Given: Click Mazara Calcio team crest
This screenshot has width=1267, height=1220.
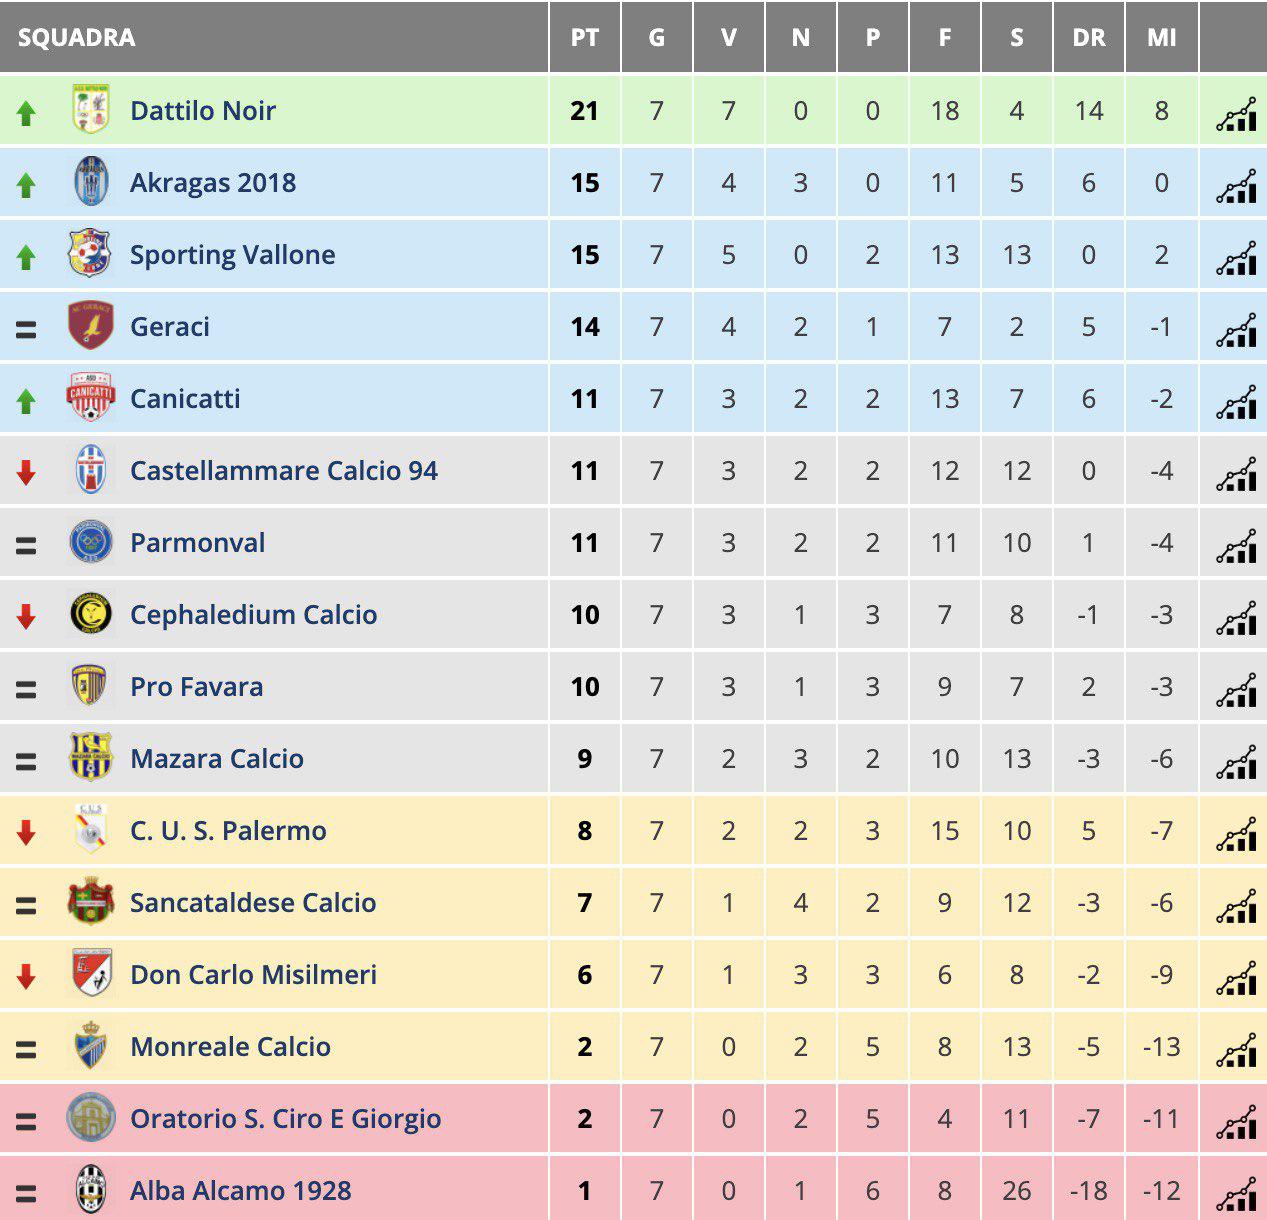Looking at the screenshot, I should [x=91, y=757].
